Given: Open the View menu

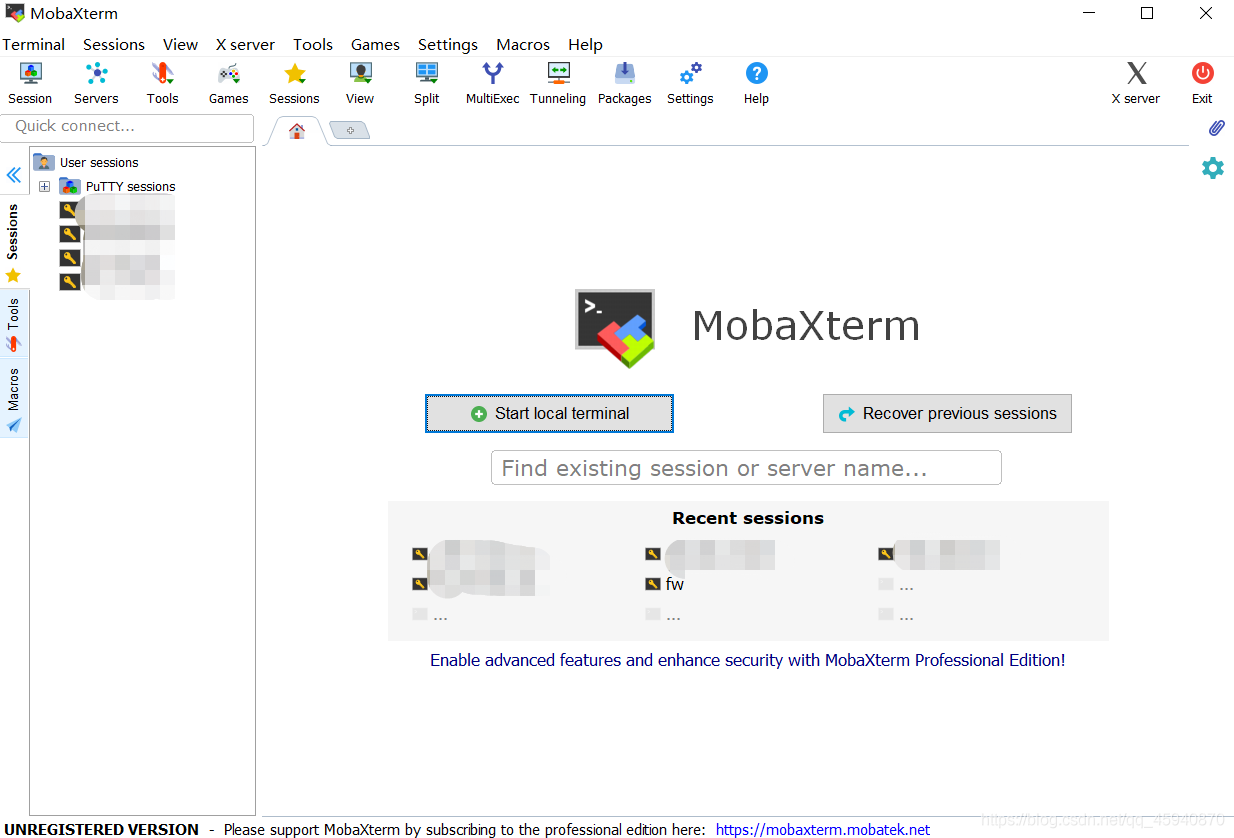Looking at the screenshot, I should click(x=181, y=44).
